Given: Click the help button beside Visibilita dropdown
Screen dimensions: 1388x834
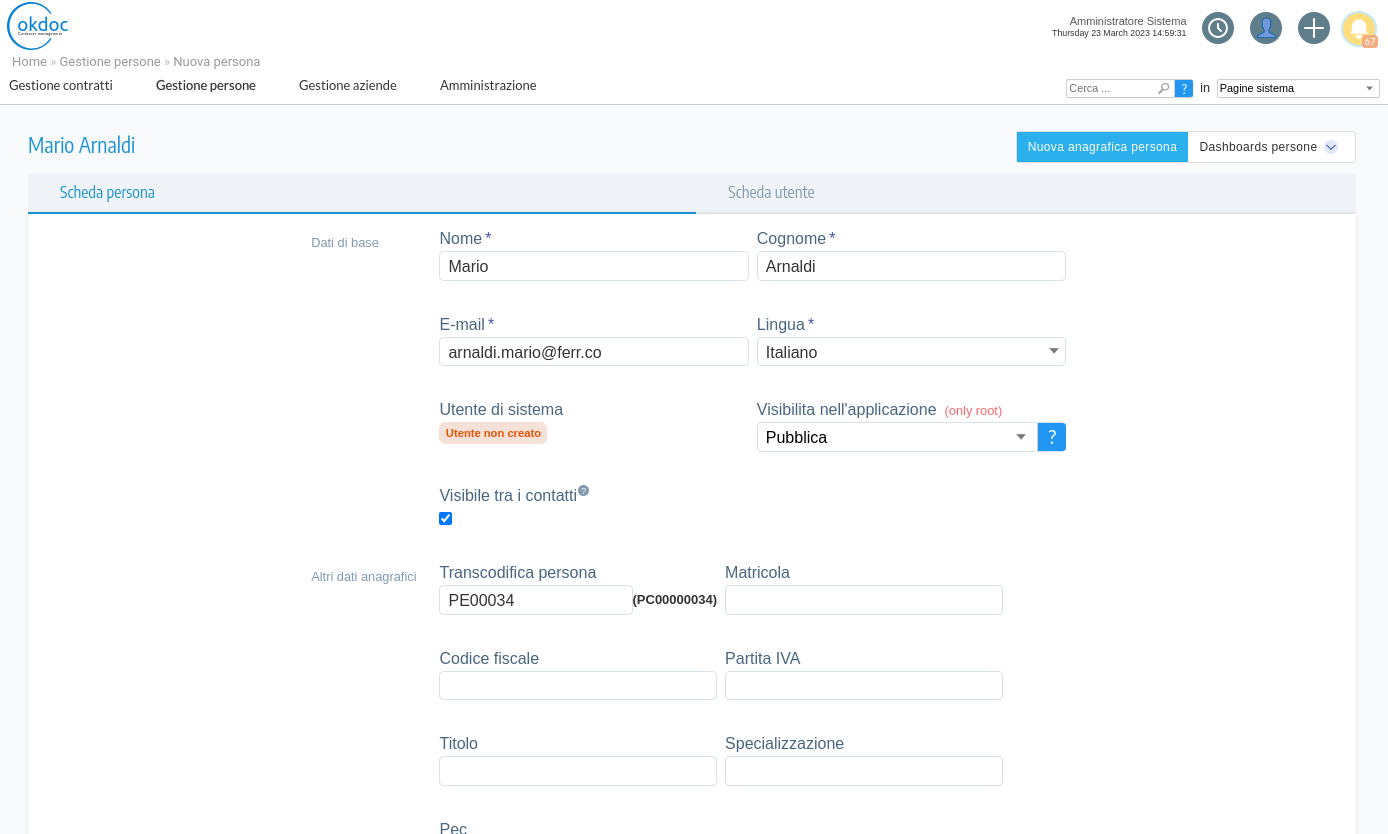Looking at the screenshot, I should click(x=1051, y=437).
